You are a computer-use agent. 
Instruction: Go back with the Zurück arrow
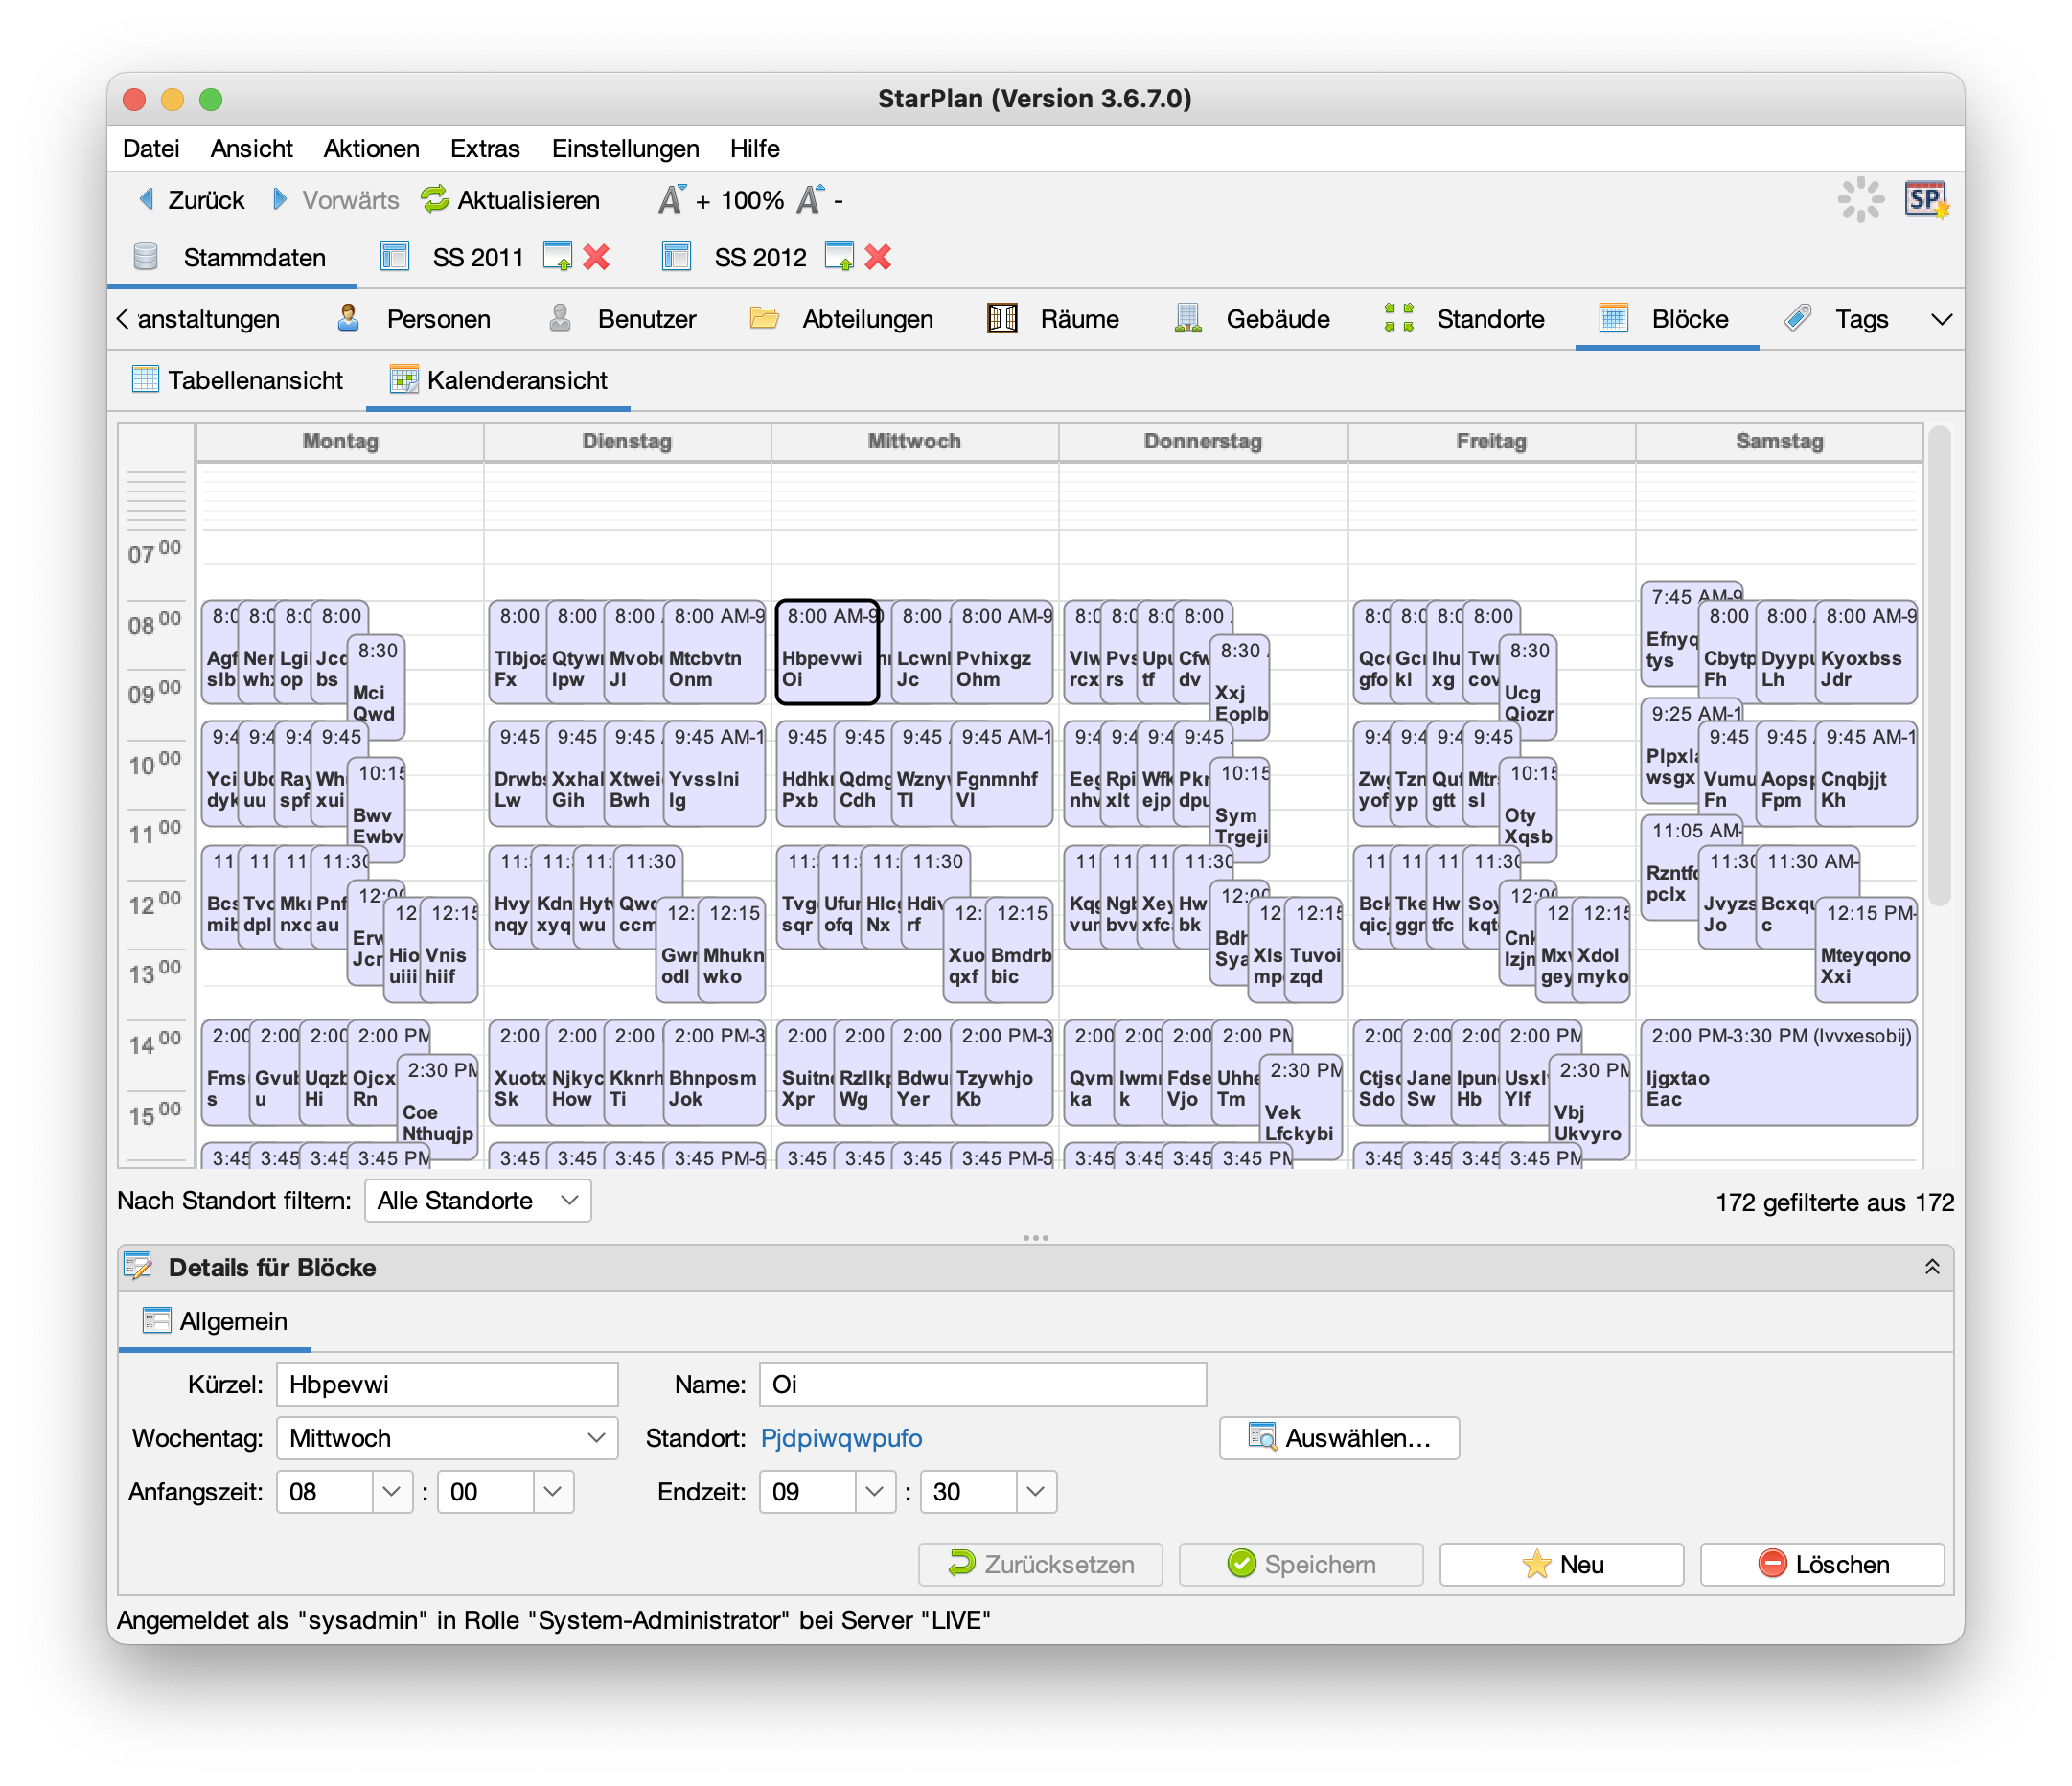(147, 200)
